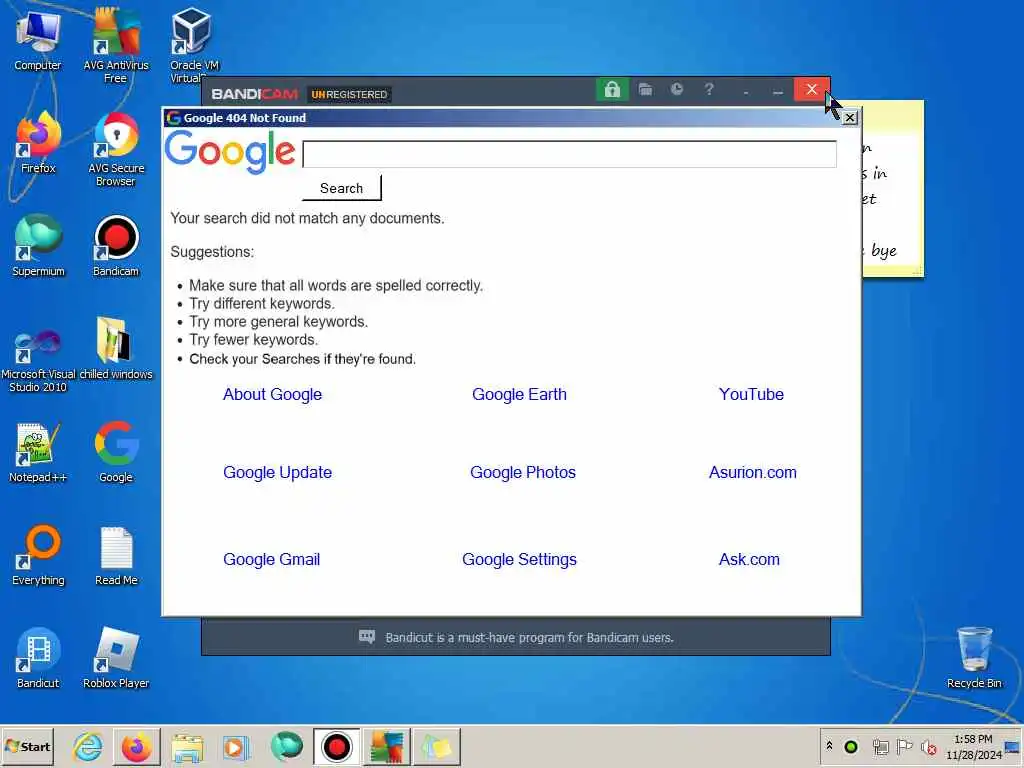
Task: Click the green circle tray icon
Action: (851, 746)
